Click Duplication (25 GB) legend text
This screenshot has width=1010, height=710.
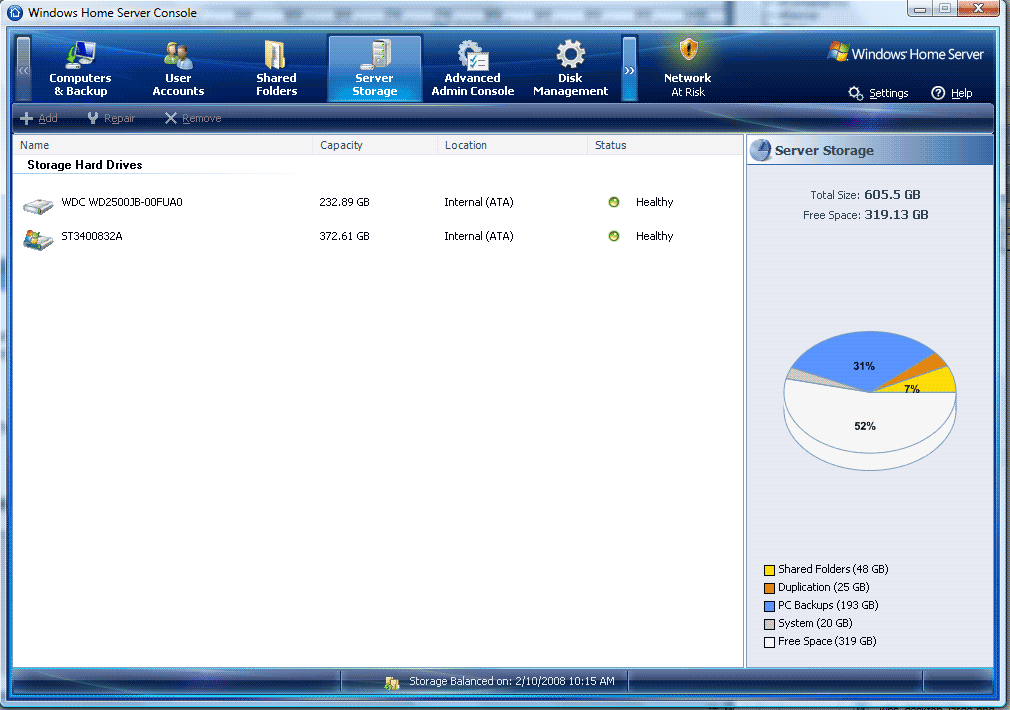pos(823,587)
